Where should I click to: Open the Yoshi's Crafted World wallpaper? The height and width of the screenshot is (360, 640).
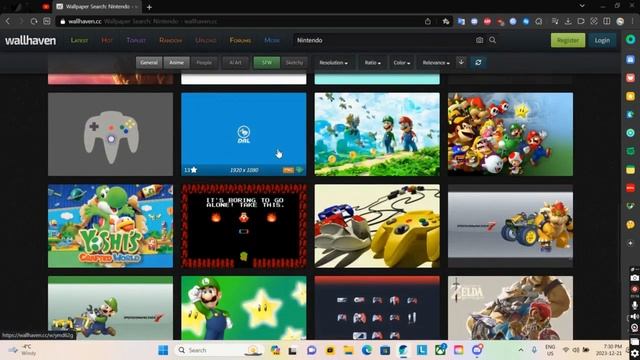tap(110, 226)
